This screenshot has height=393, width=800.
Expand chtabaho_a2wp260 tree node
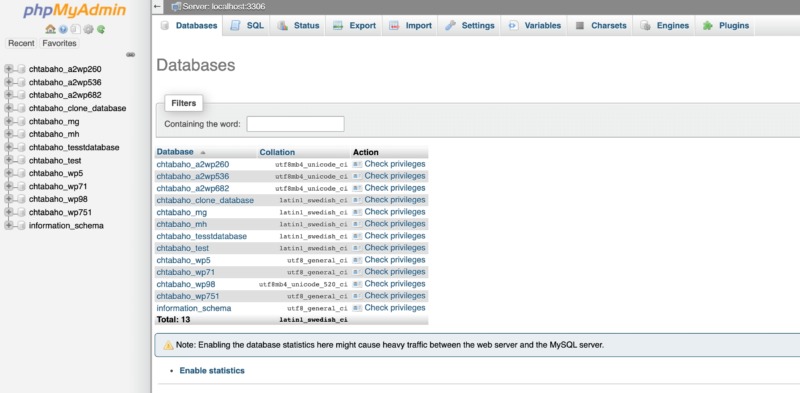click(x=9, y=69)
